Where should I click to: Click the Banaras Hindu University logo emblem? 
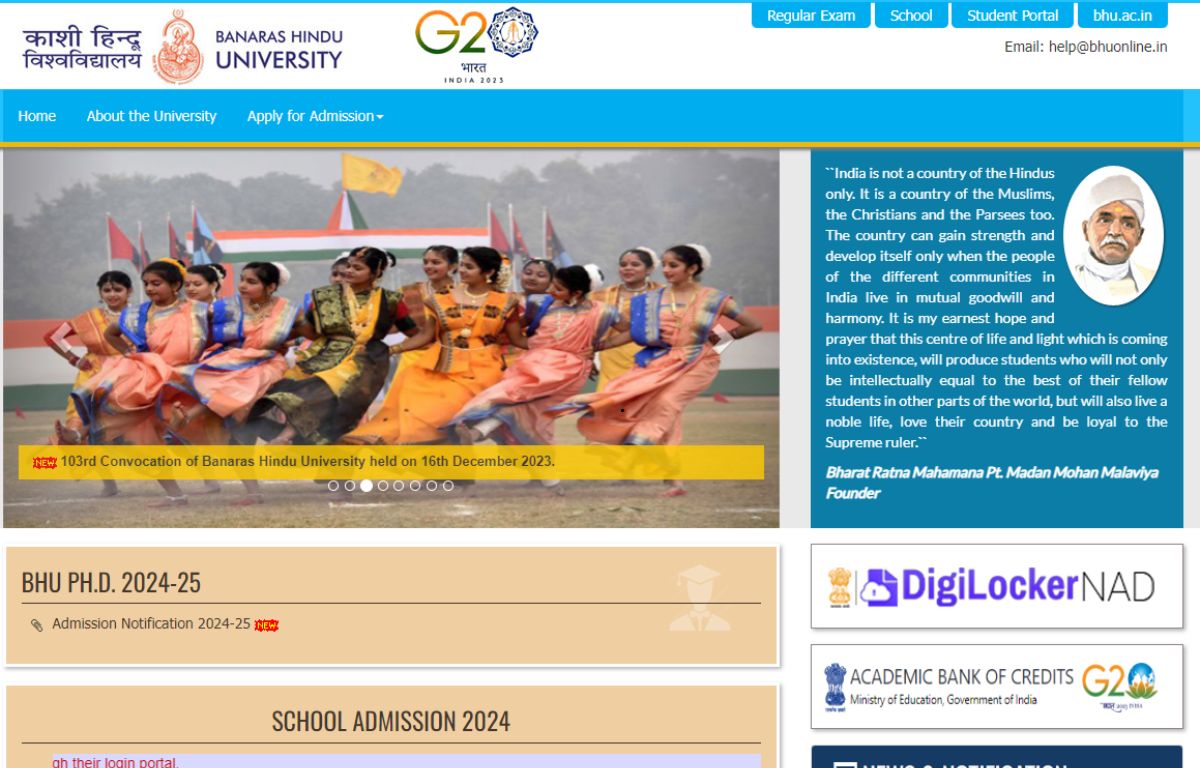tap(178, 46)
